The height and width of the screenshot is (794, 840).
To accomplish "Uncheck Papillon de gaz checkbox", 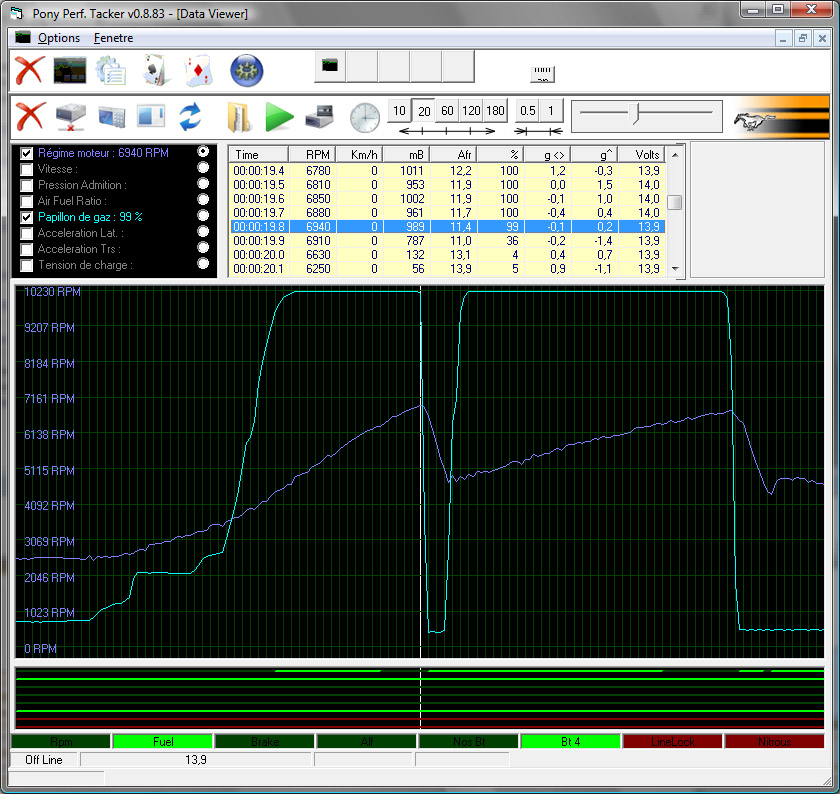I will 26,218.
